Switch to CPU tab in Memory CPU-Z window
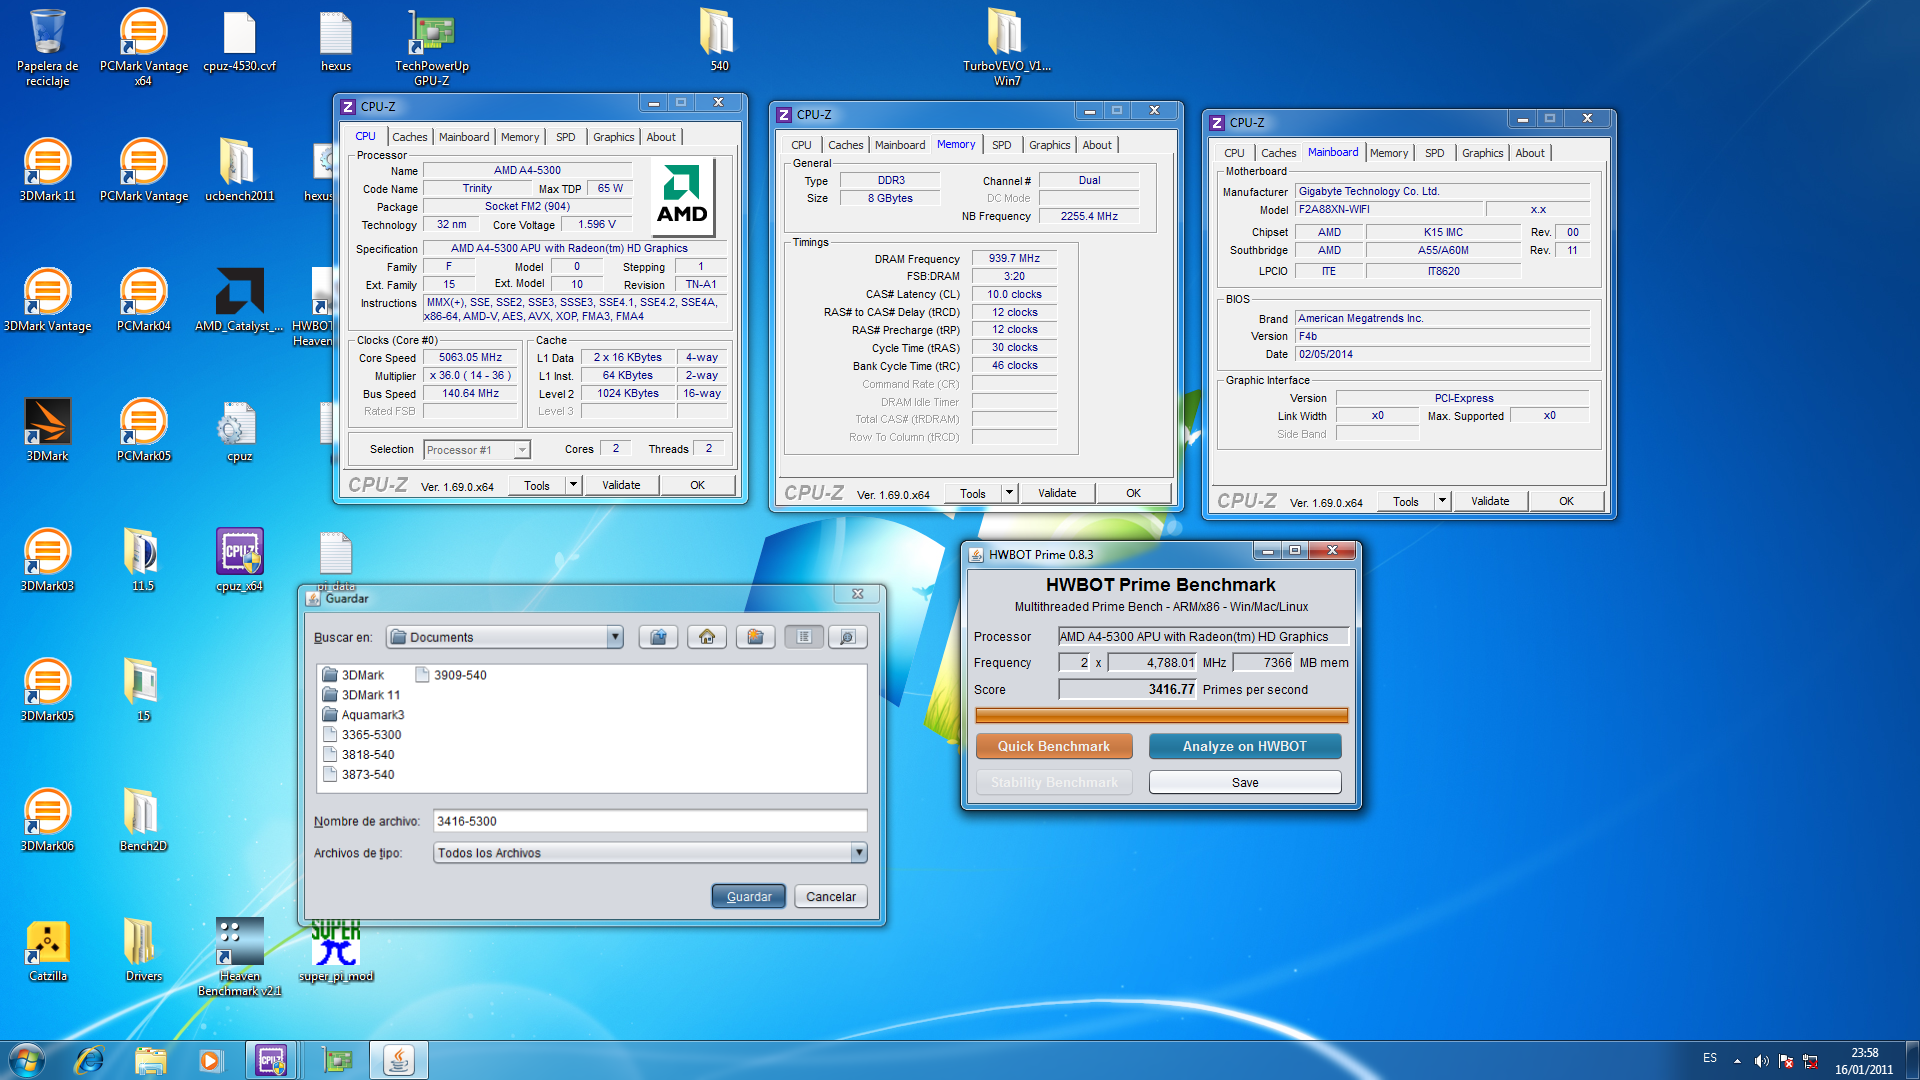The width and height of the screenshot is (1920, 1080). point(801,145)
